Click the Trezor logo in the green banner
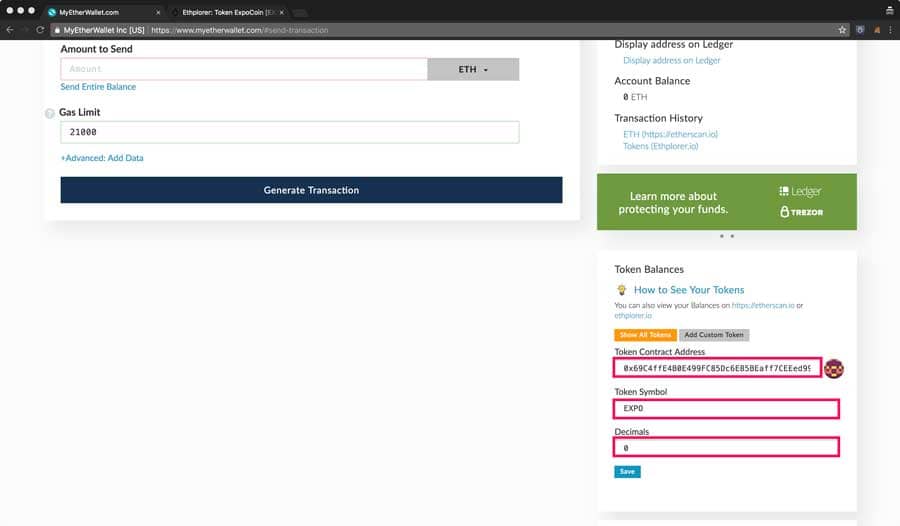The height and width of the screenshot is (526, 900). point(801,212)
